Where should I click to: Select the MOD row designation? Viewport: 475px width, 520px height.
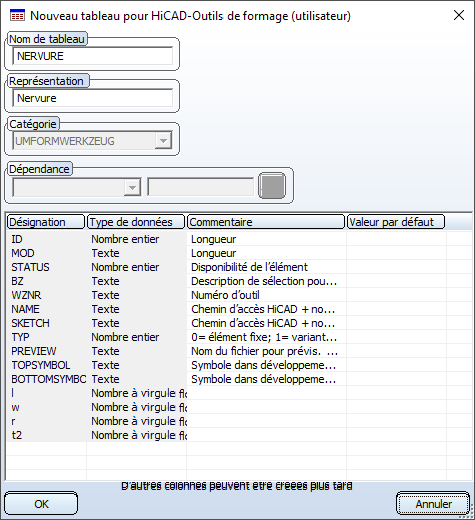[23, 253]
